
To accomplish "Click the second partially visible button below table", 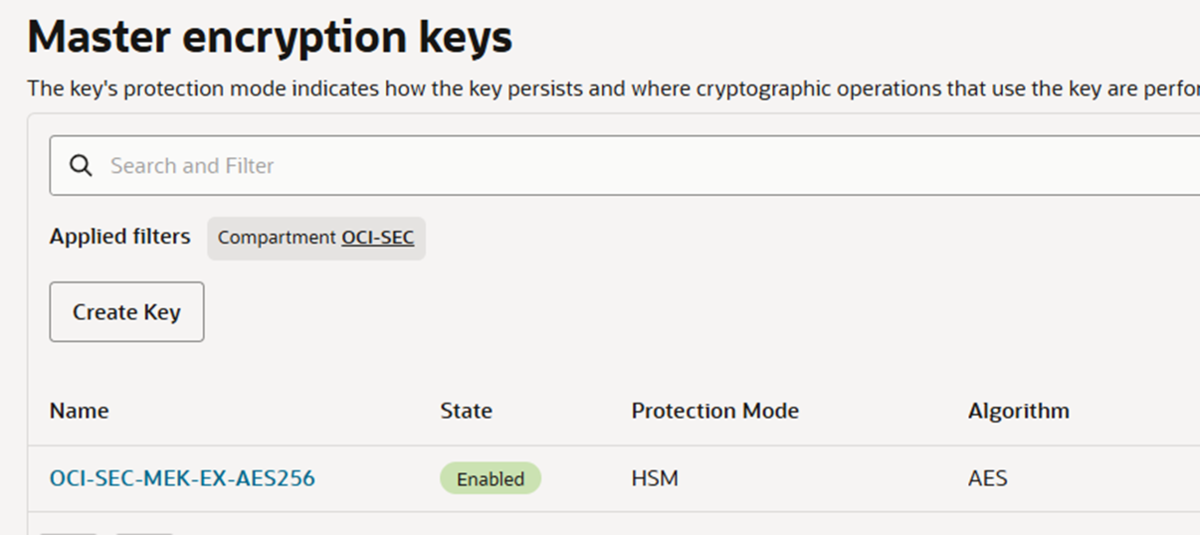I will tap(144, 532).
